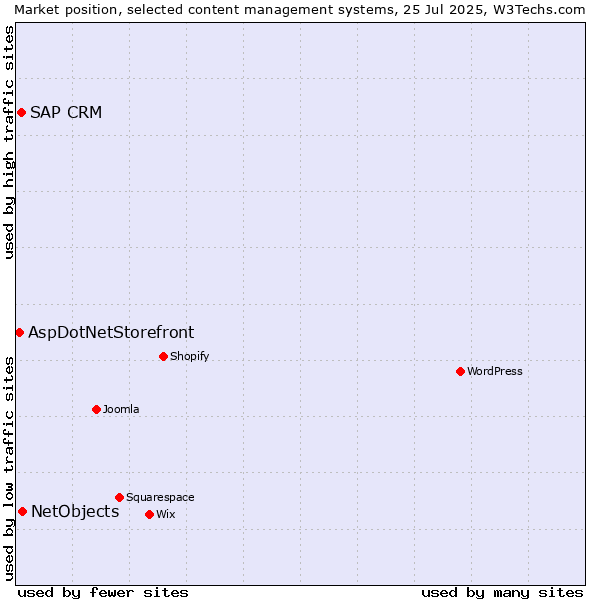
Task: Click the red Squarespace data point
Action: pyautogui.click(x=119, y=497)
